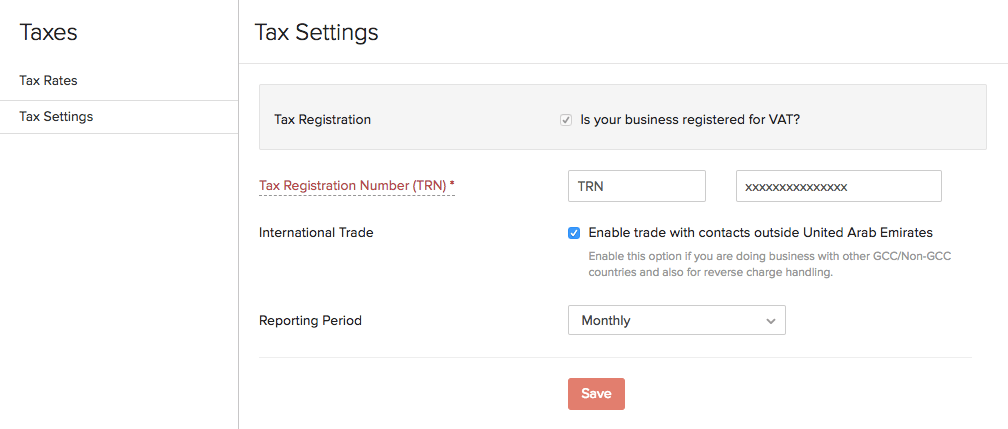Toggle the international trade checkbox

point(574,233)
